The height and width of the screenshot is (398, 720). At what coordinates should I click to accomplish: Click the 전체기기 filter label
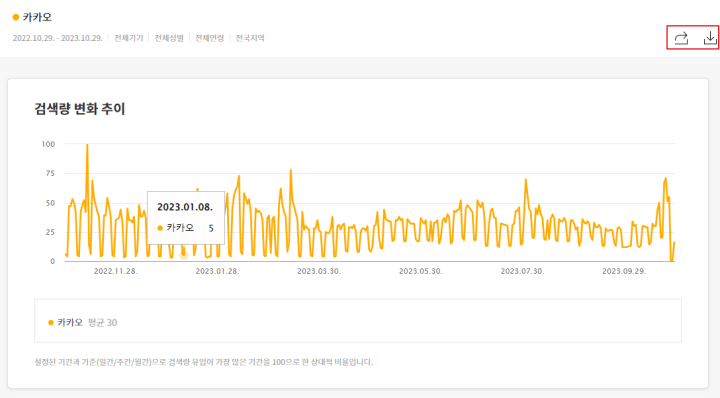[129, 38]
